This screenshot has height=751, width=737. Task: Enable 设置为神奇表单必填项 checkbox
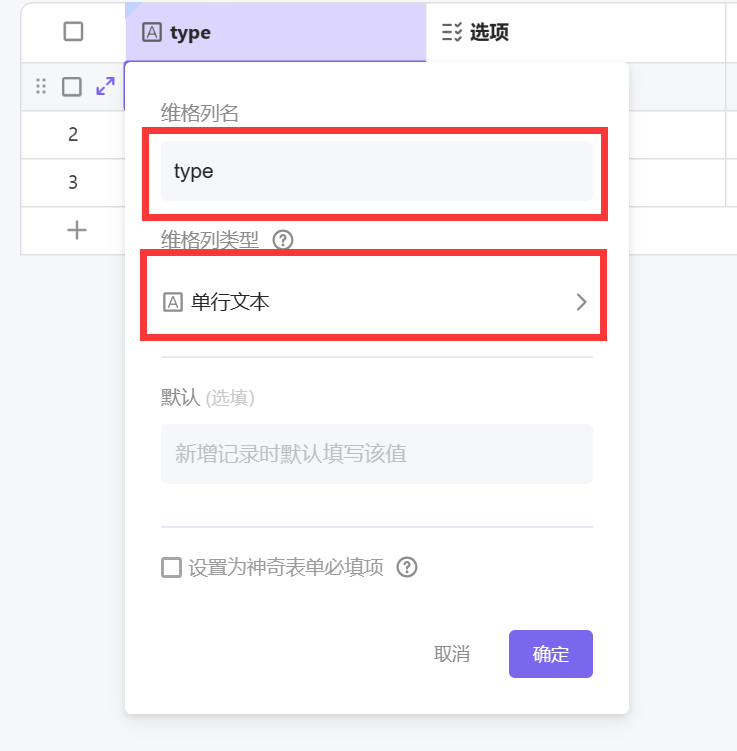(x=172, y=568)
